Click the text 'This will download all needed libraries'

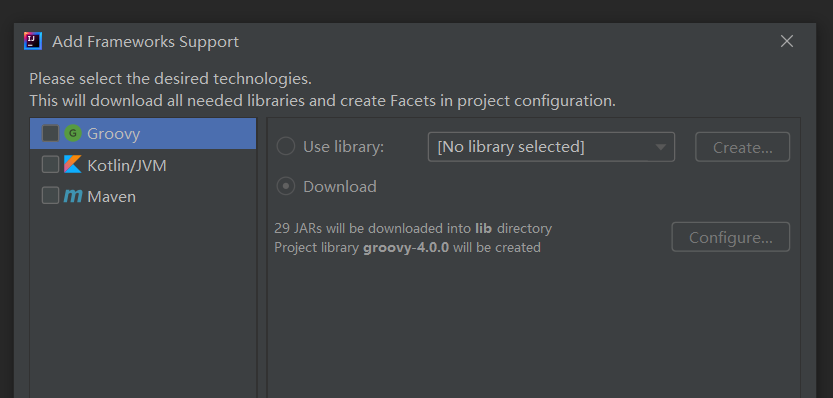pos(167,100)
